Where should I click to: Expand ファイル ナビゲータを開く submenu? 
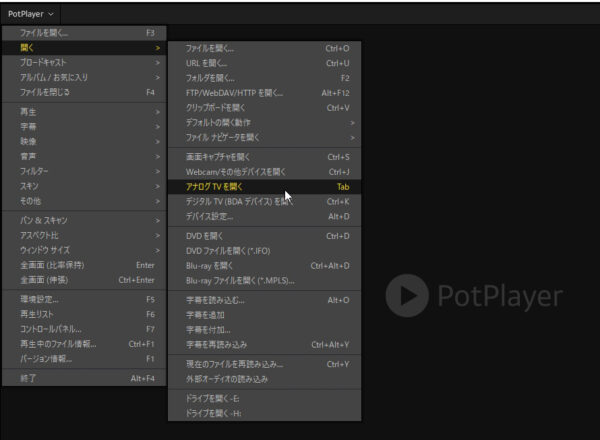[x=264, y=138]
